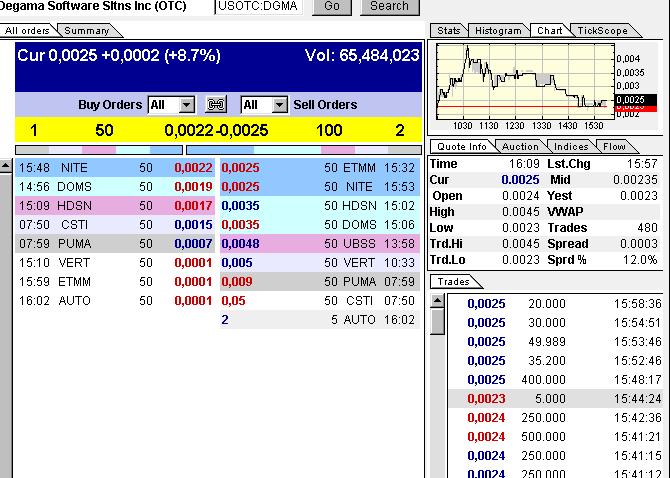Open the Flow tab
The height and width of the screenshot is (478, 670).
[614, 147]
